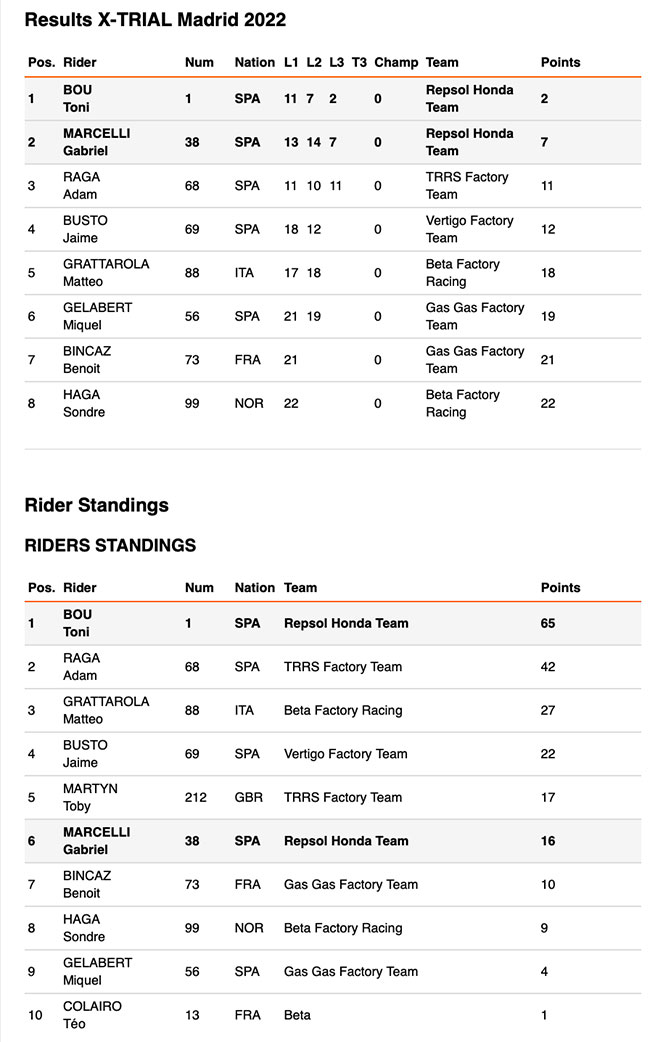The height and width of the screenshot is (1042, 650).
Task: Click the 'L1' column header
Action: coord(291,62)
